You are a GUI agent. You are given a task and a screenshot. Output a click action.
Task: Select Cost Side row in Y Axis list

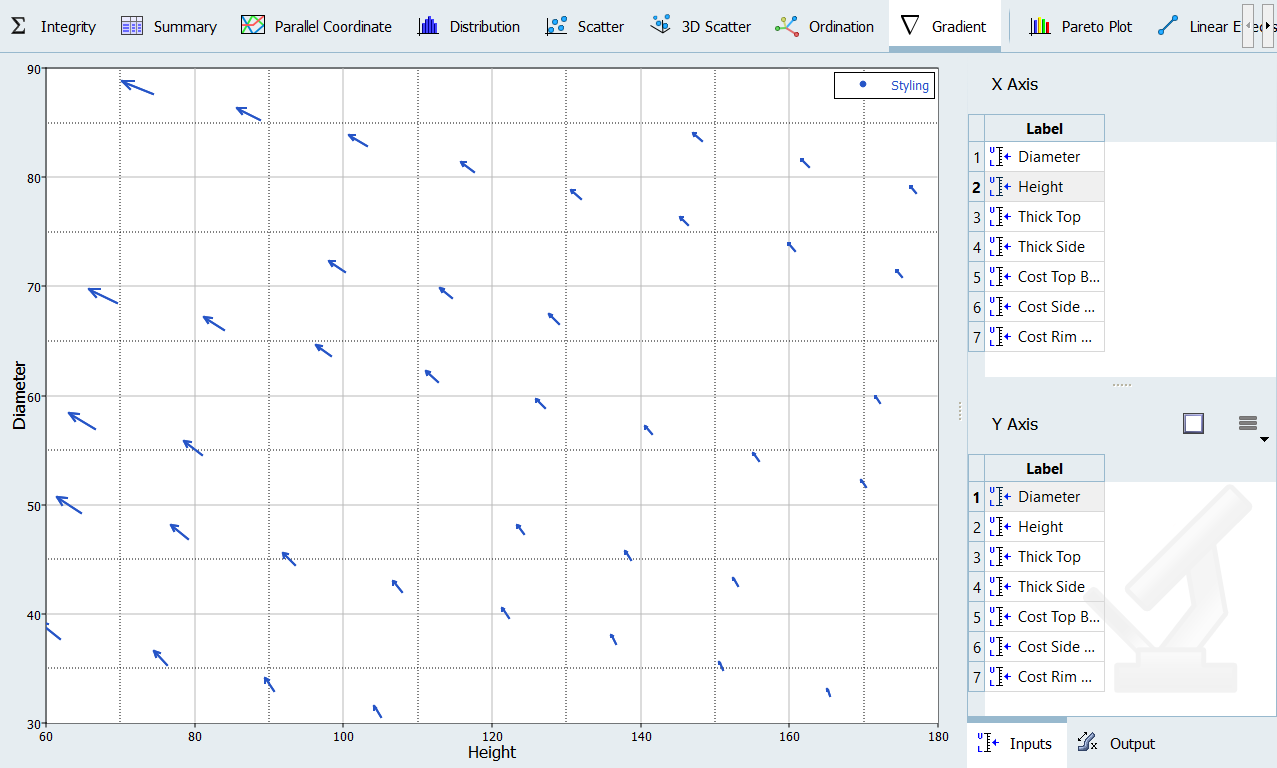[1048, 647]
